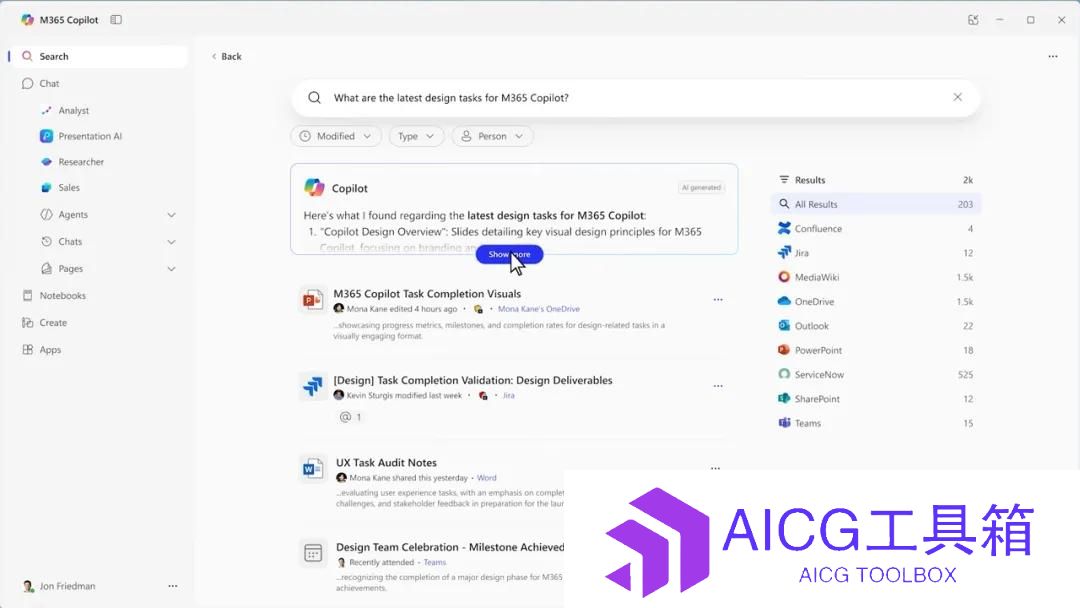The height and width of the screenshot is (608, 1080).
Task: Click the M365 Copilot app logo
Action: [27, 20]
